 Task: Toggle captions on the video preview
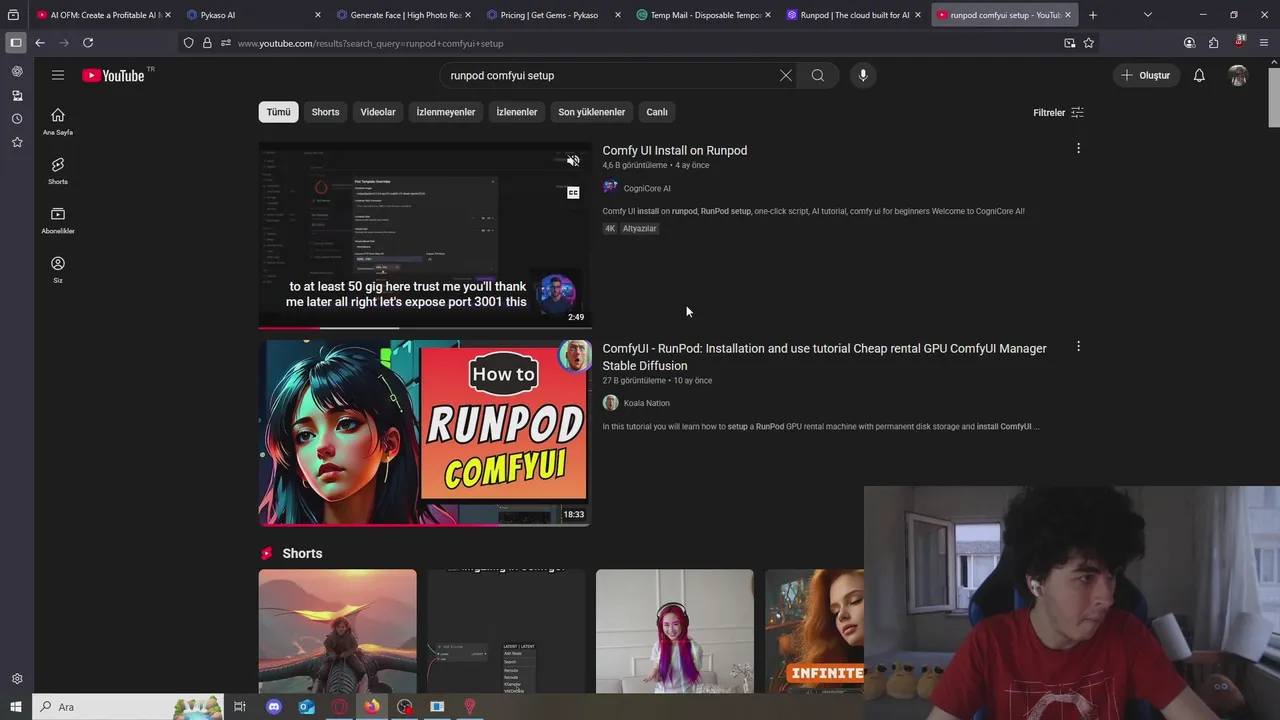click(573, 193)
